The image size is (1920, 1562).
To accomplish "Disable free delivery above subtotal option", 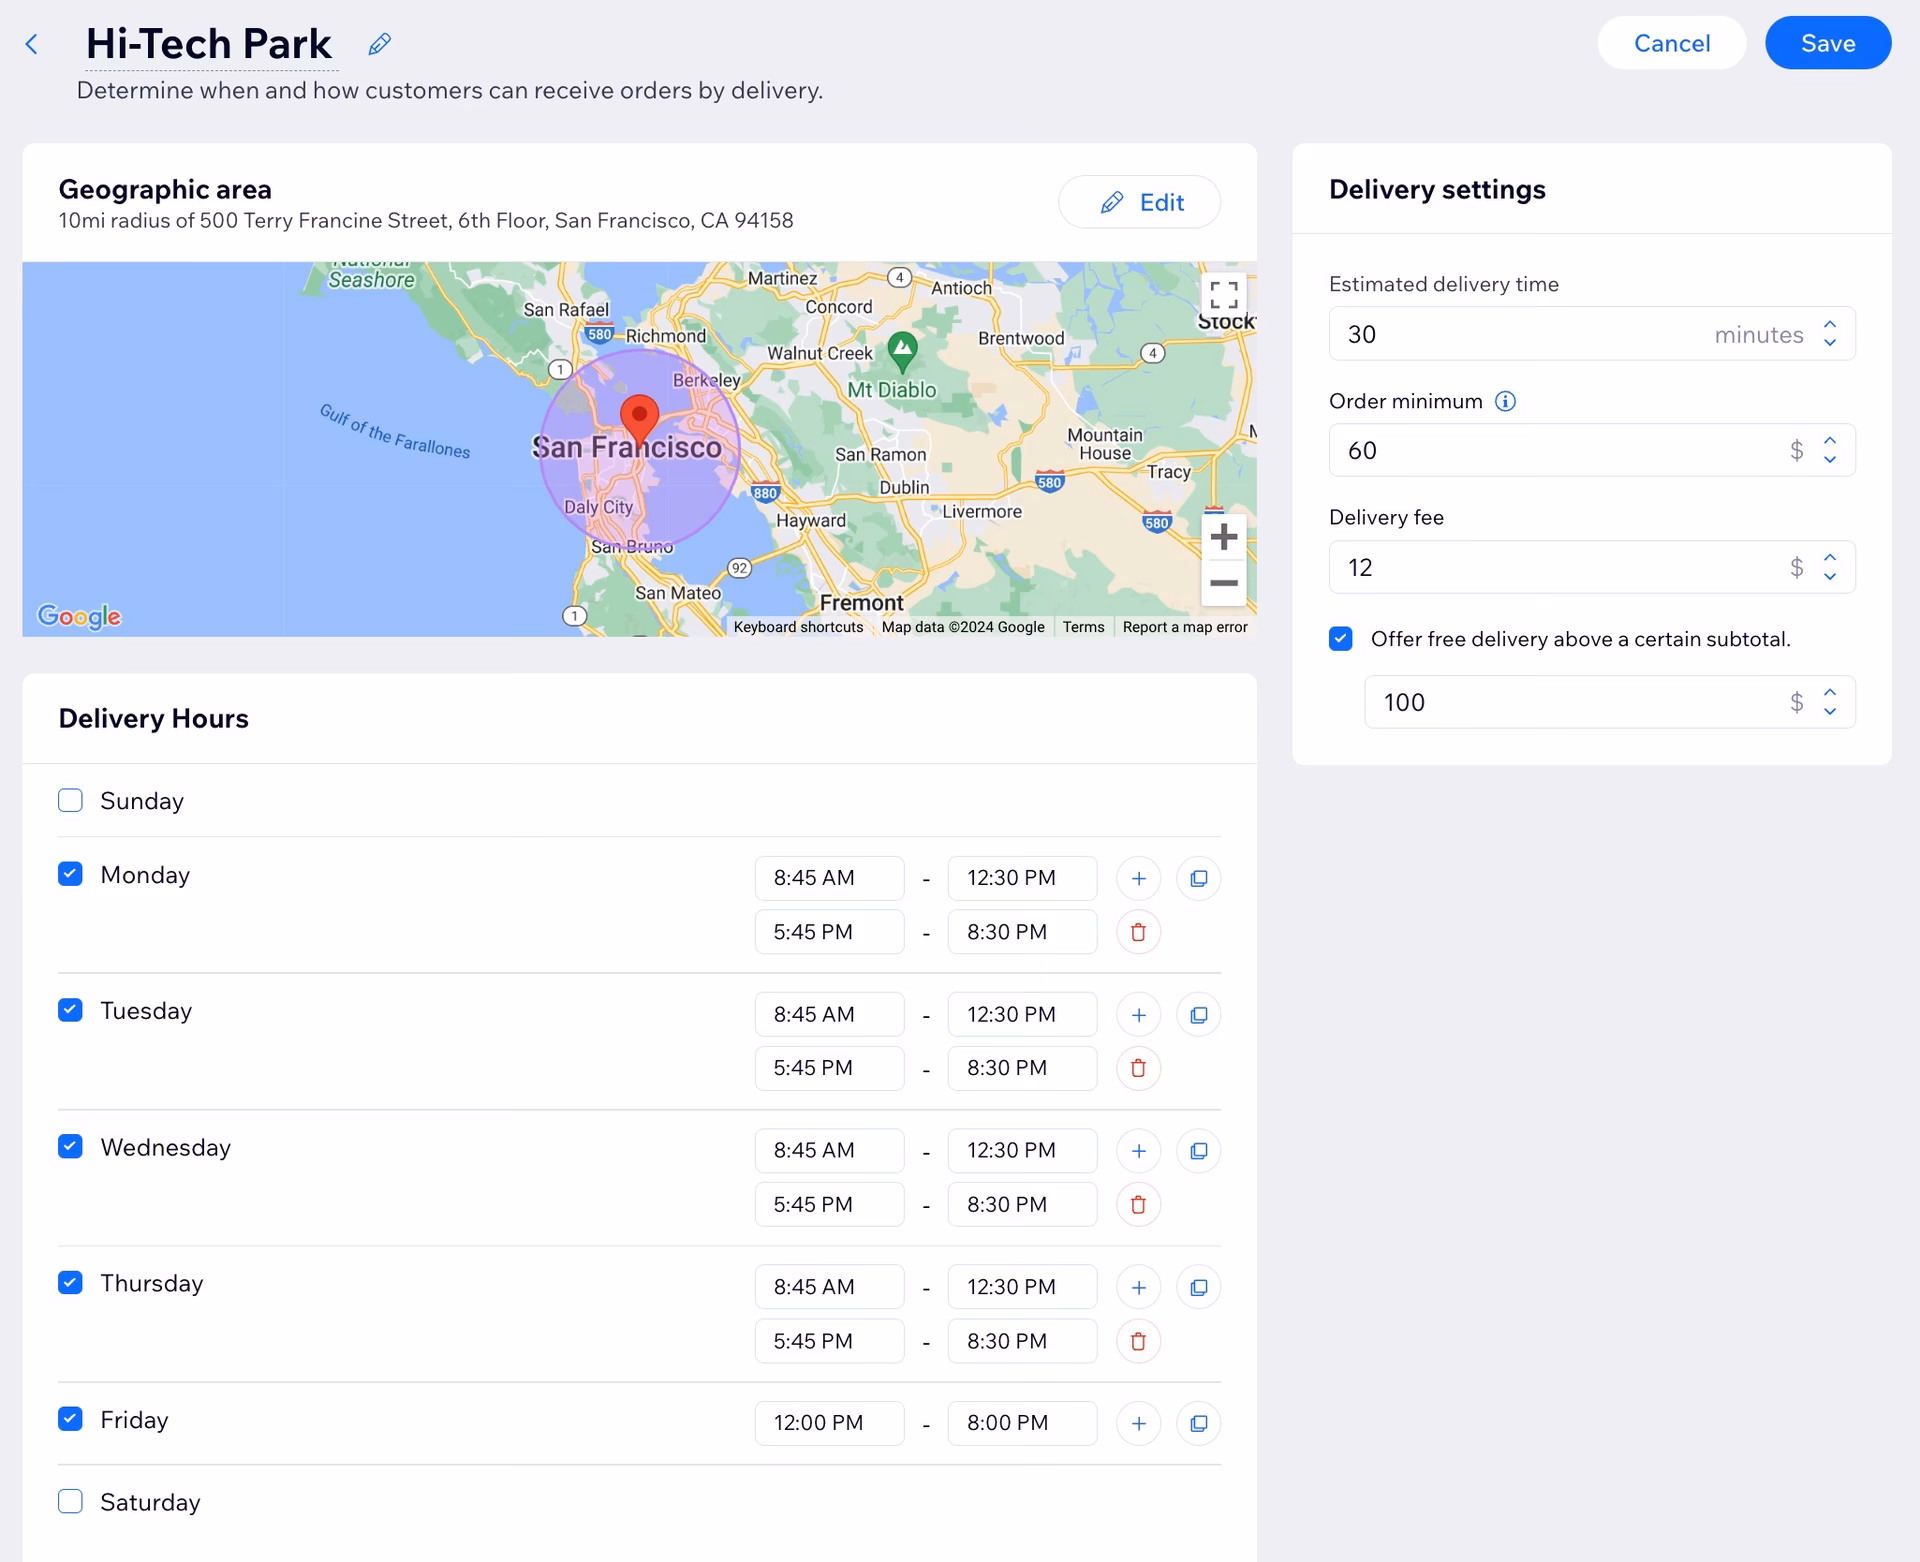I will [1341, 639].
